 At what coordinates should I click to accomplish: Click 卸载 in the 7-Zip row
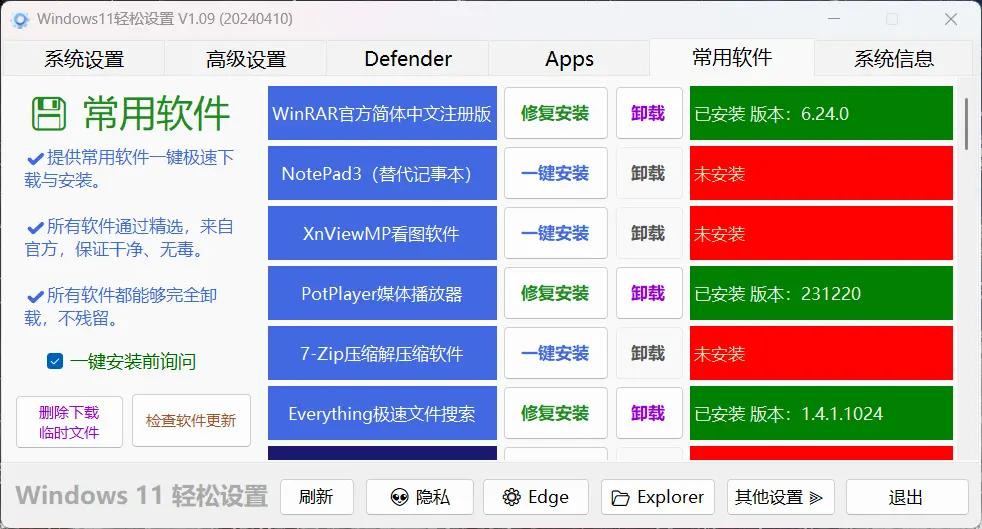tap(649, 354)
